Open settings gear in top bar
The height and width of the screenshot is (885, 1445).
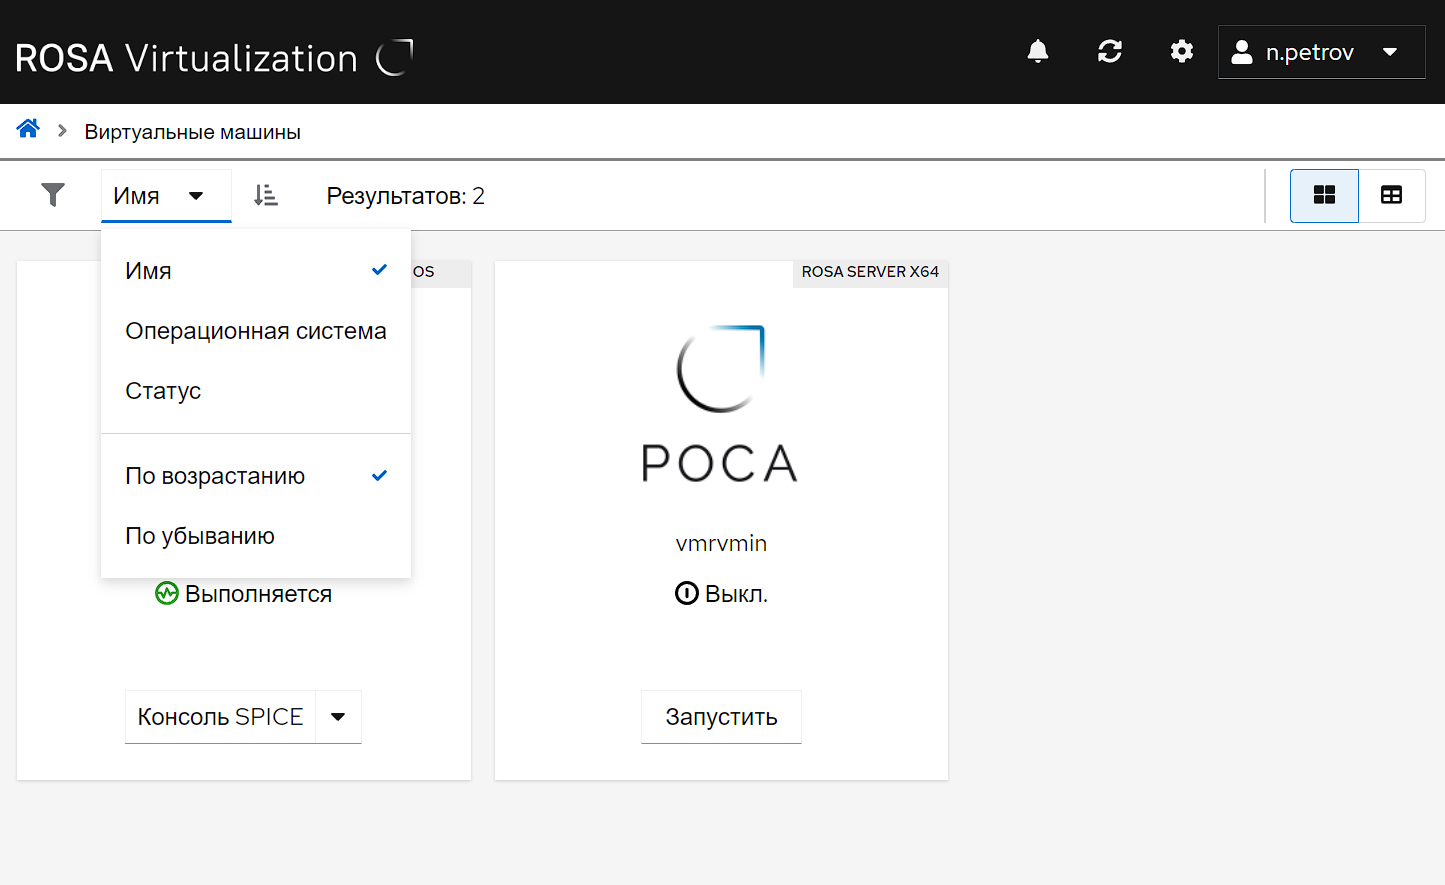[1181, 52]
